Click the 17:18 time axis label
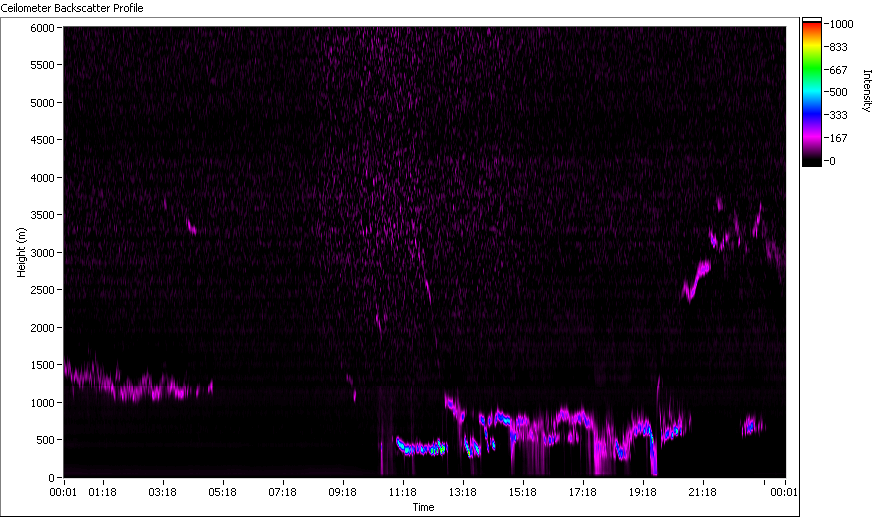876x517 pixels. tap(583, 492)
